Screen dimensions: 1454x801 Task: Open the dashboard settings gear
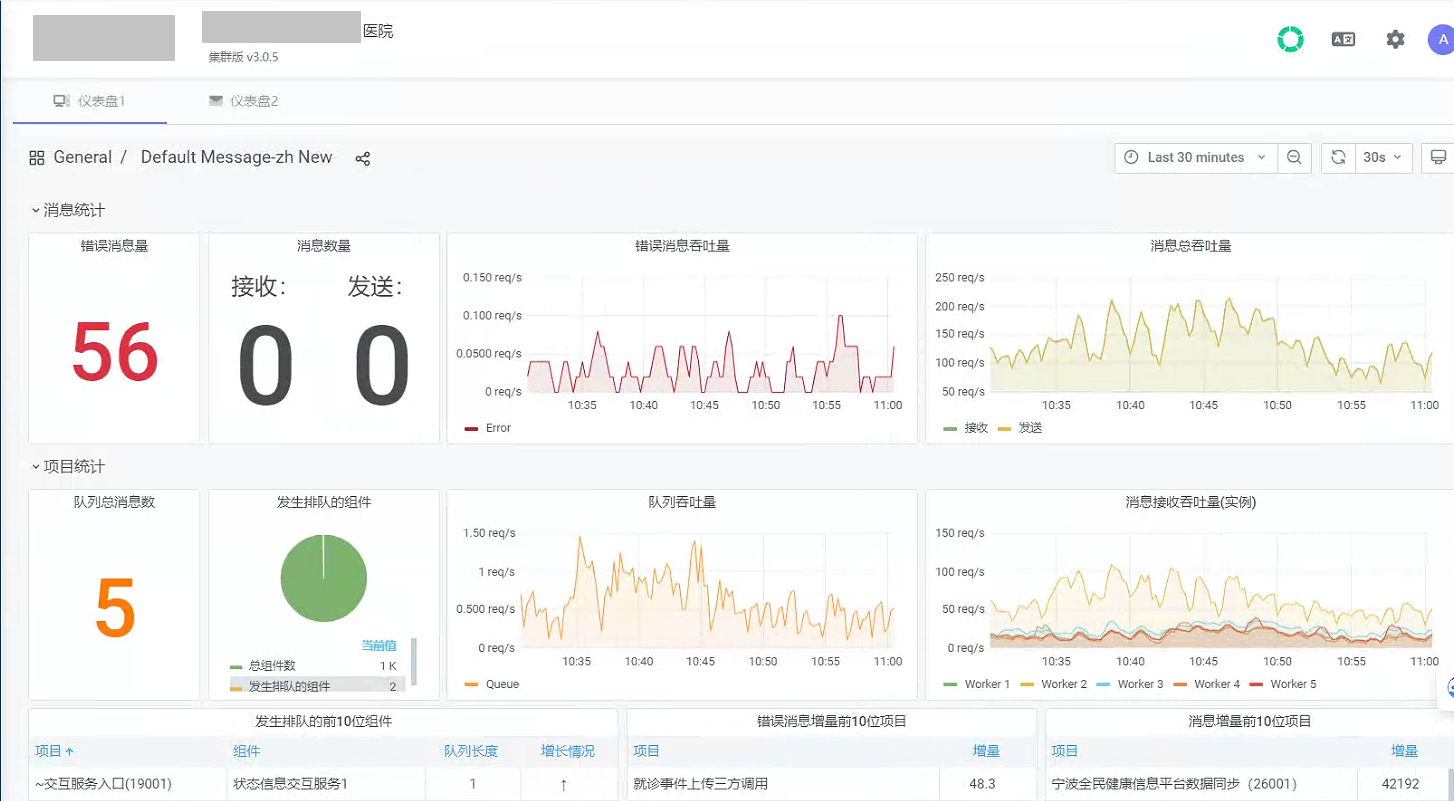[1395, 39]
